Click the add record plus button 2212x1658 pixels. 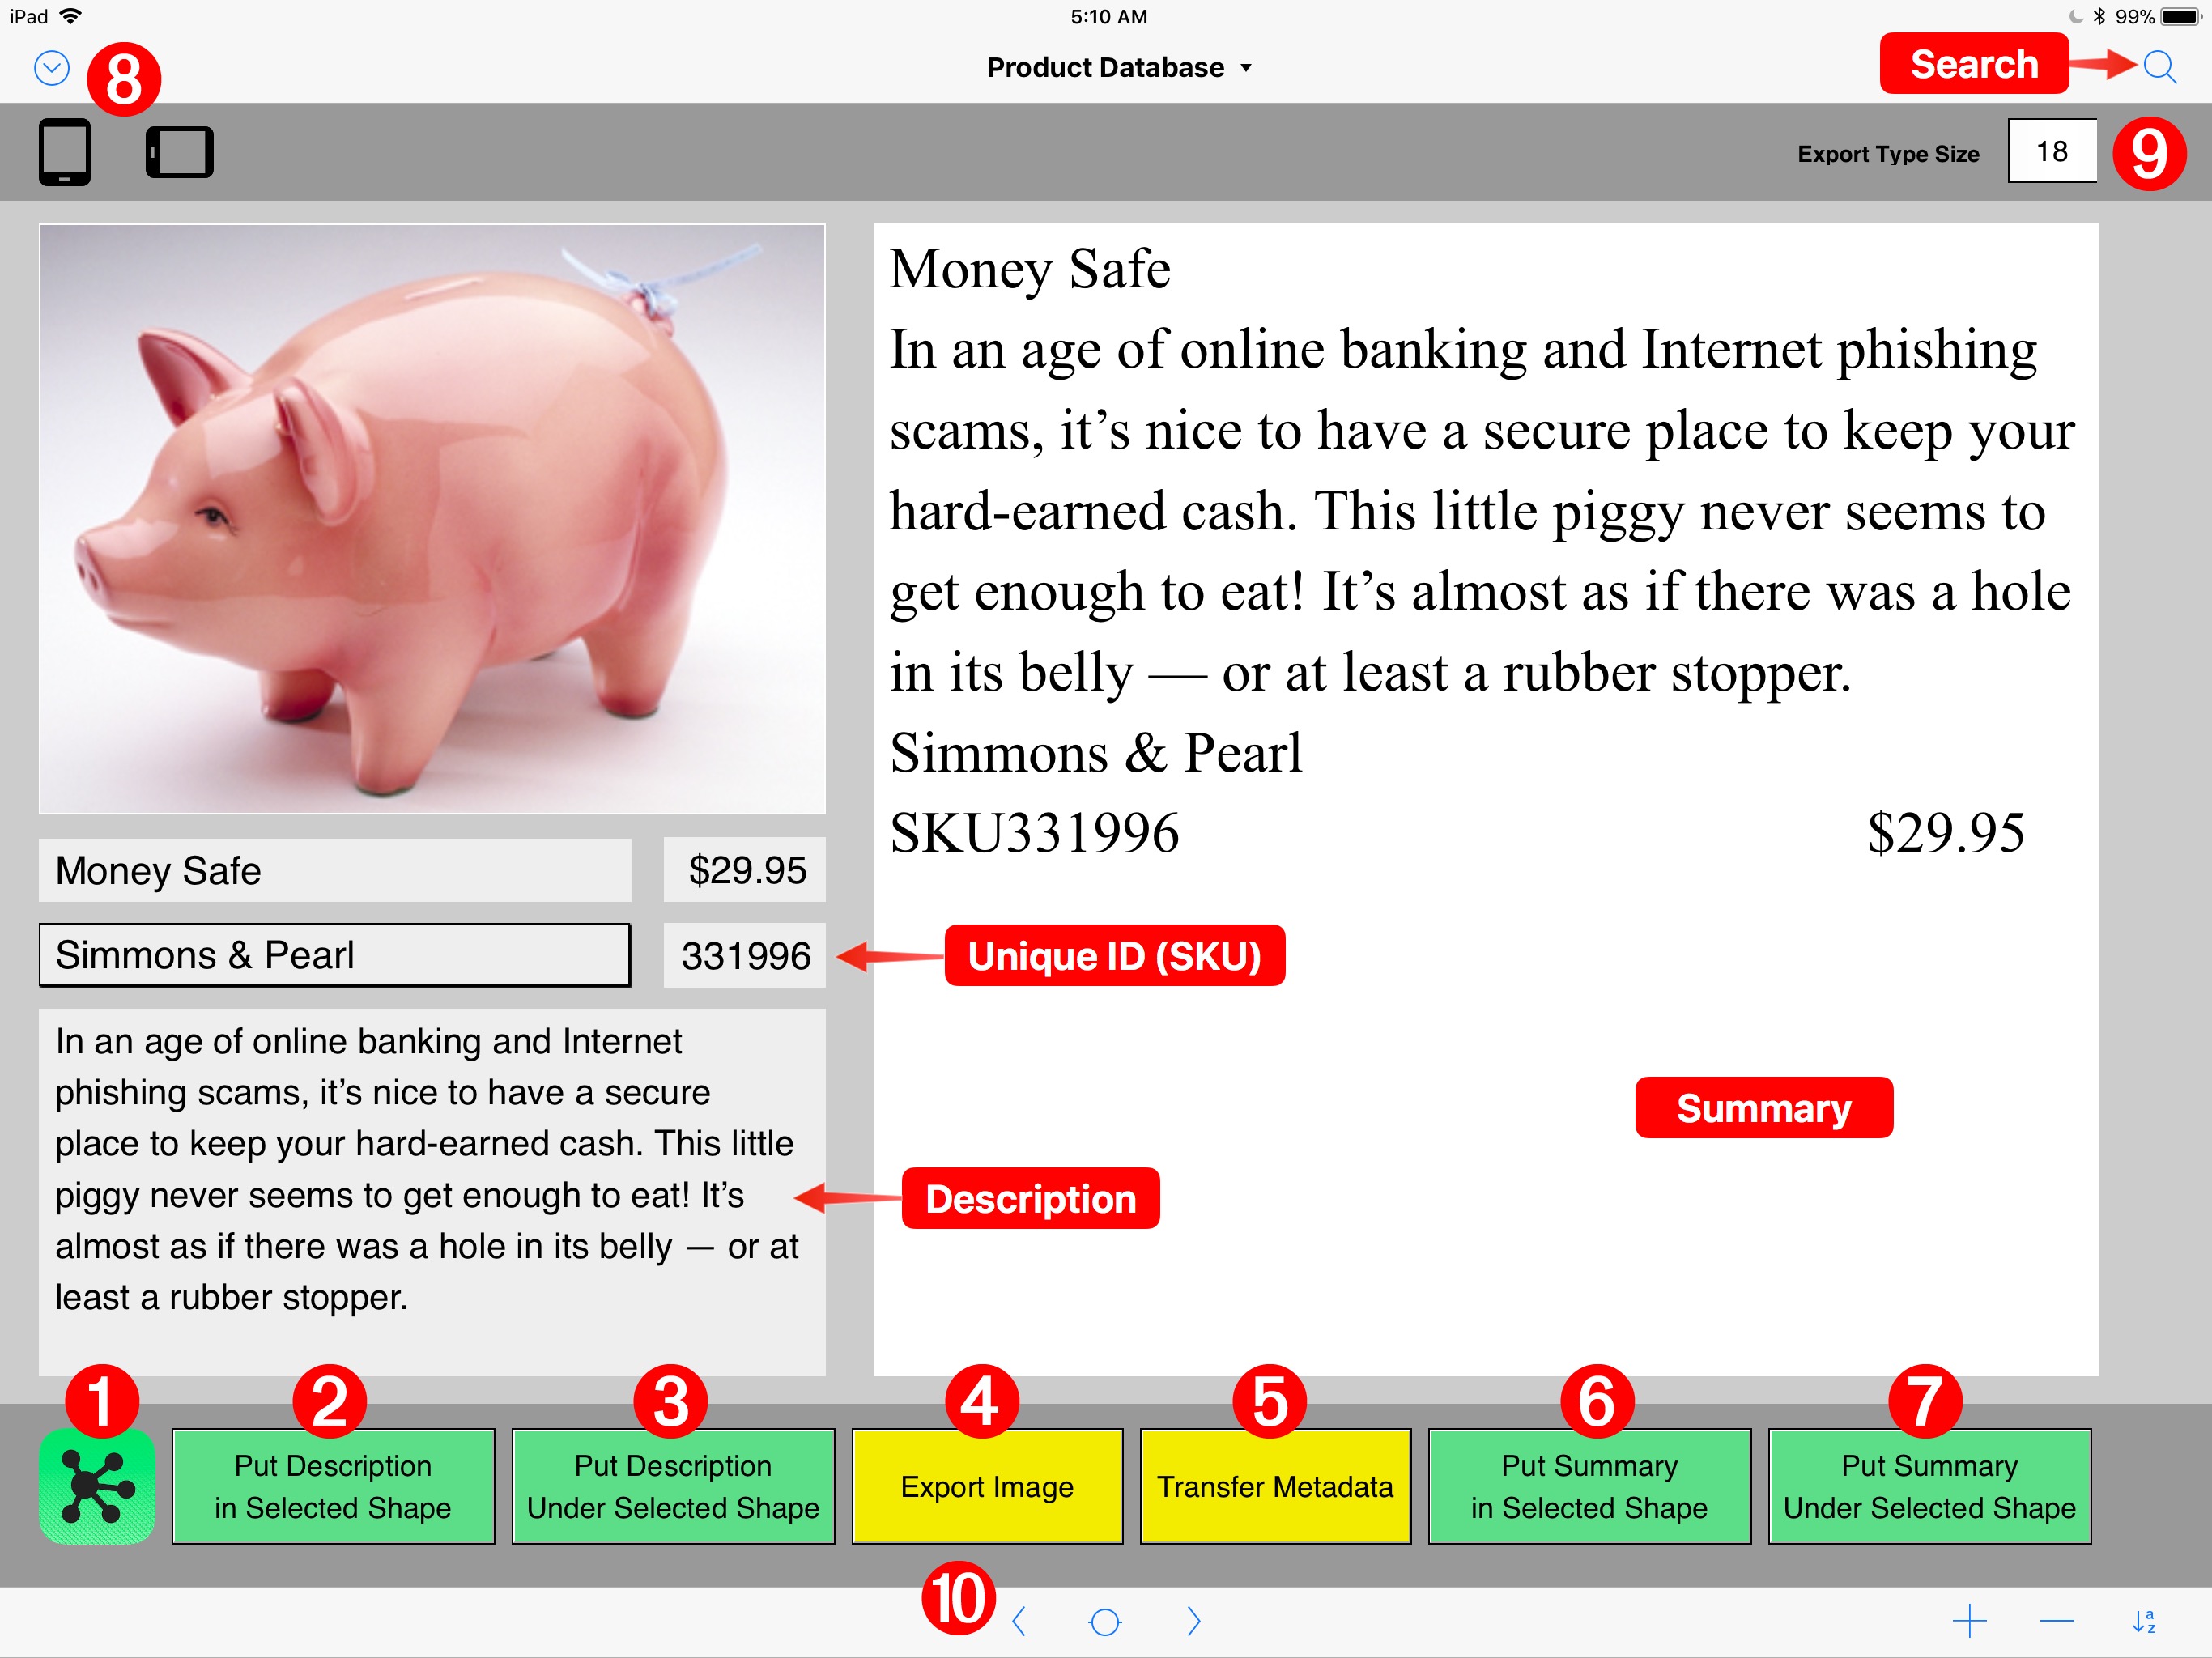coord(1982,1620)
